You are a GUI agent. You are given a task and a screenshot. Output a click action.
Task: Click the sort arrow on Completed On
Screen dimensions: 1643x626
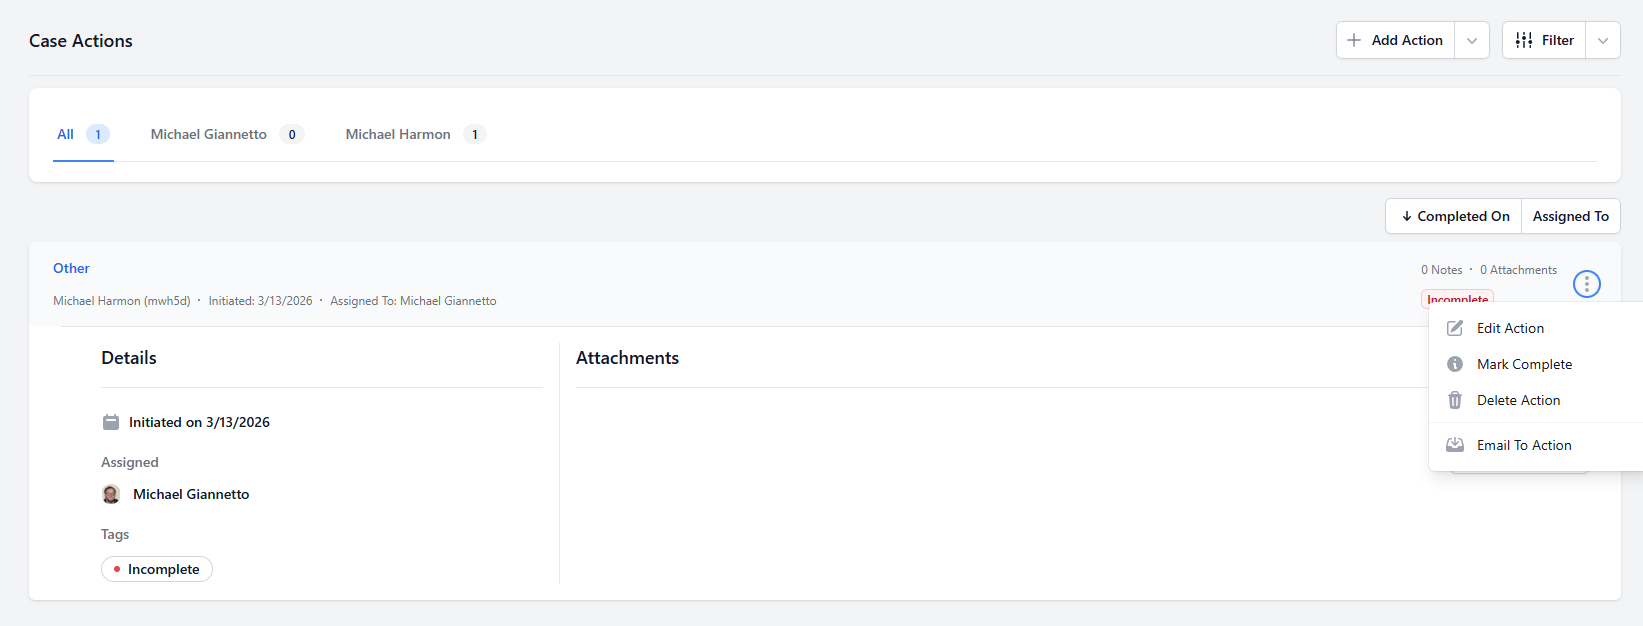1408,216
